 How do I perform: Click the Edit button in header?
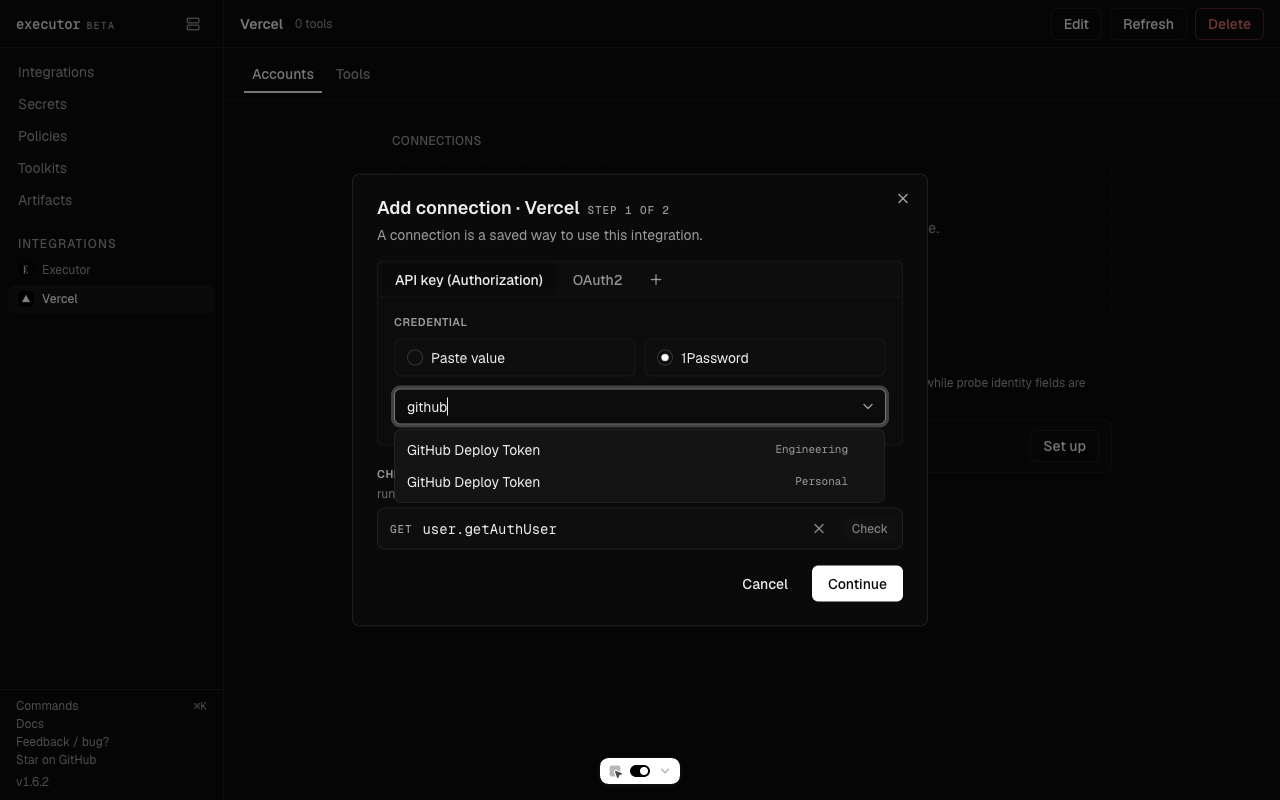pyautogui.click(x=1076, y=24)
